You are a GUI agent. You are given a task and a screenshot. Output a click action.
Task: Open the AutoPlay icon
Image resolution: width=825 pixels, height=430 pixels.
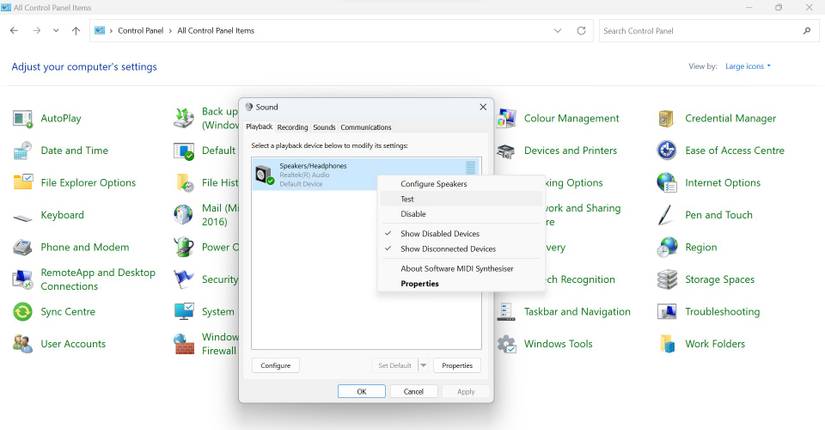point(23,118)
